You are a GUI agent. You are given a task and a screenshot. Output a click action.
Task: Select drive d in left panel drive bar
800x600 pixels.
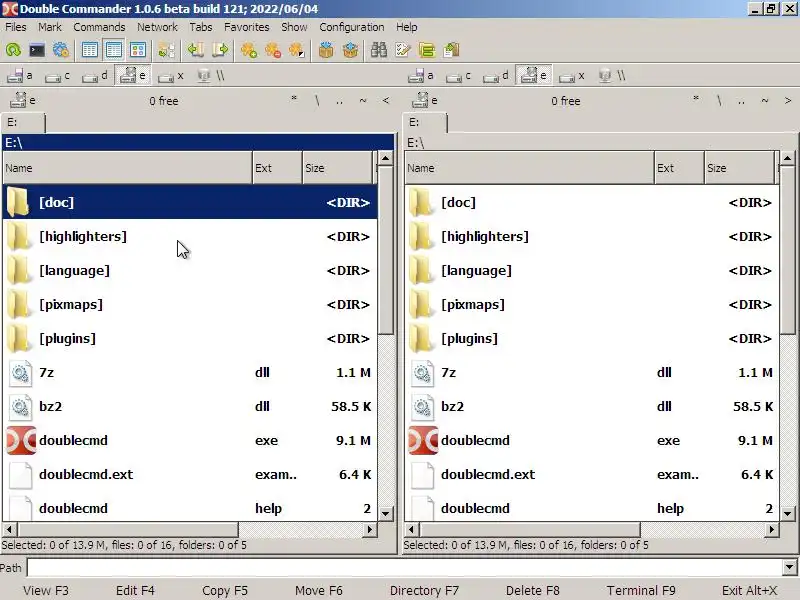point(94,76)
